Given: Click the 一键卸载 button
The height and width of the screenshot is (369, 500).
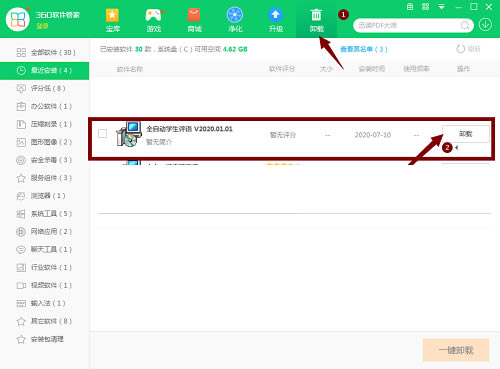Looking at the screenshot, I should [x=456, y=350].
